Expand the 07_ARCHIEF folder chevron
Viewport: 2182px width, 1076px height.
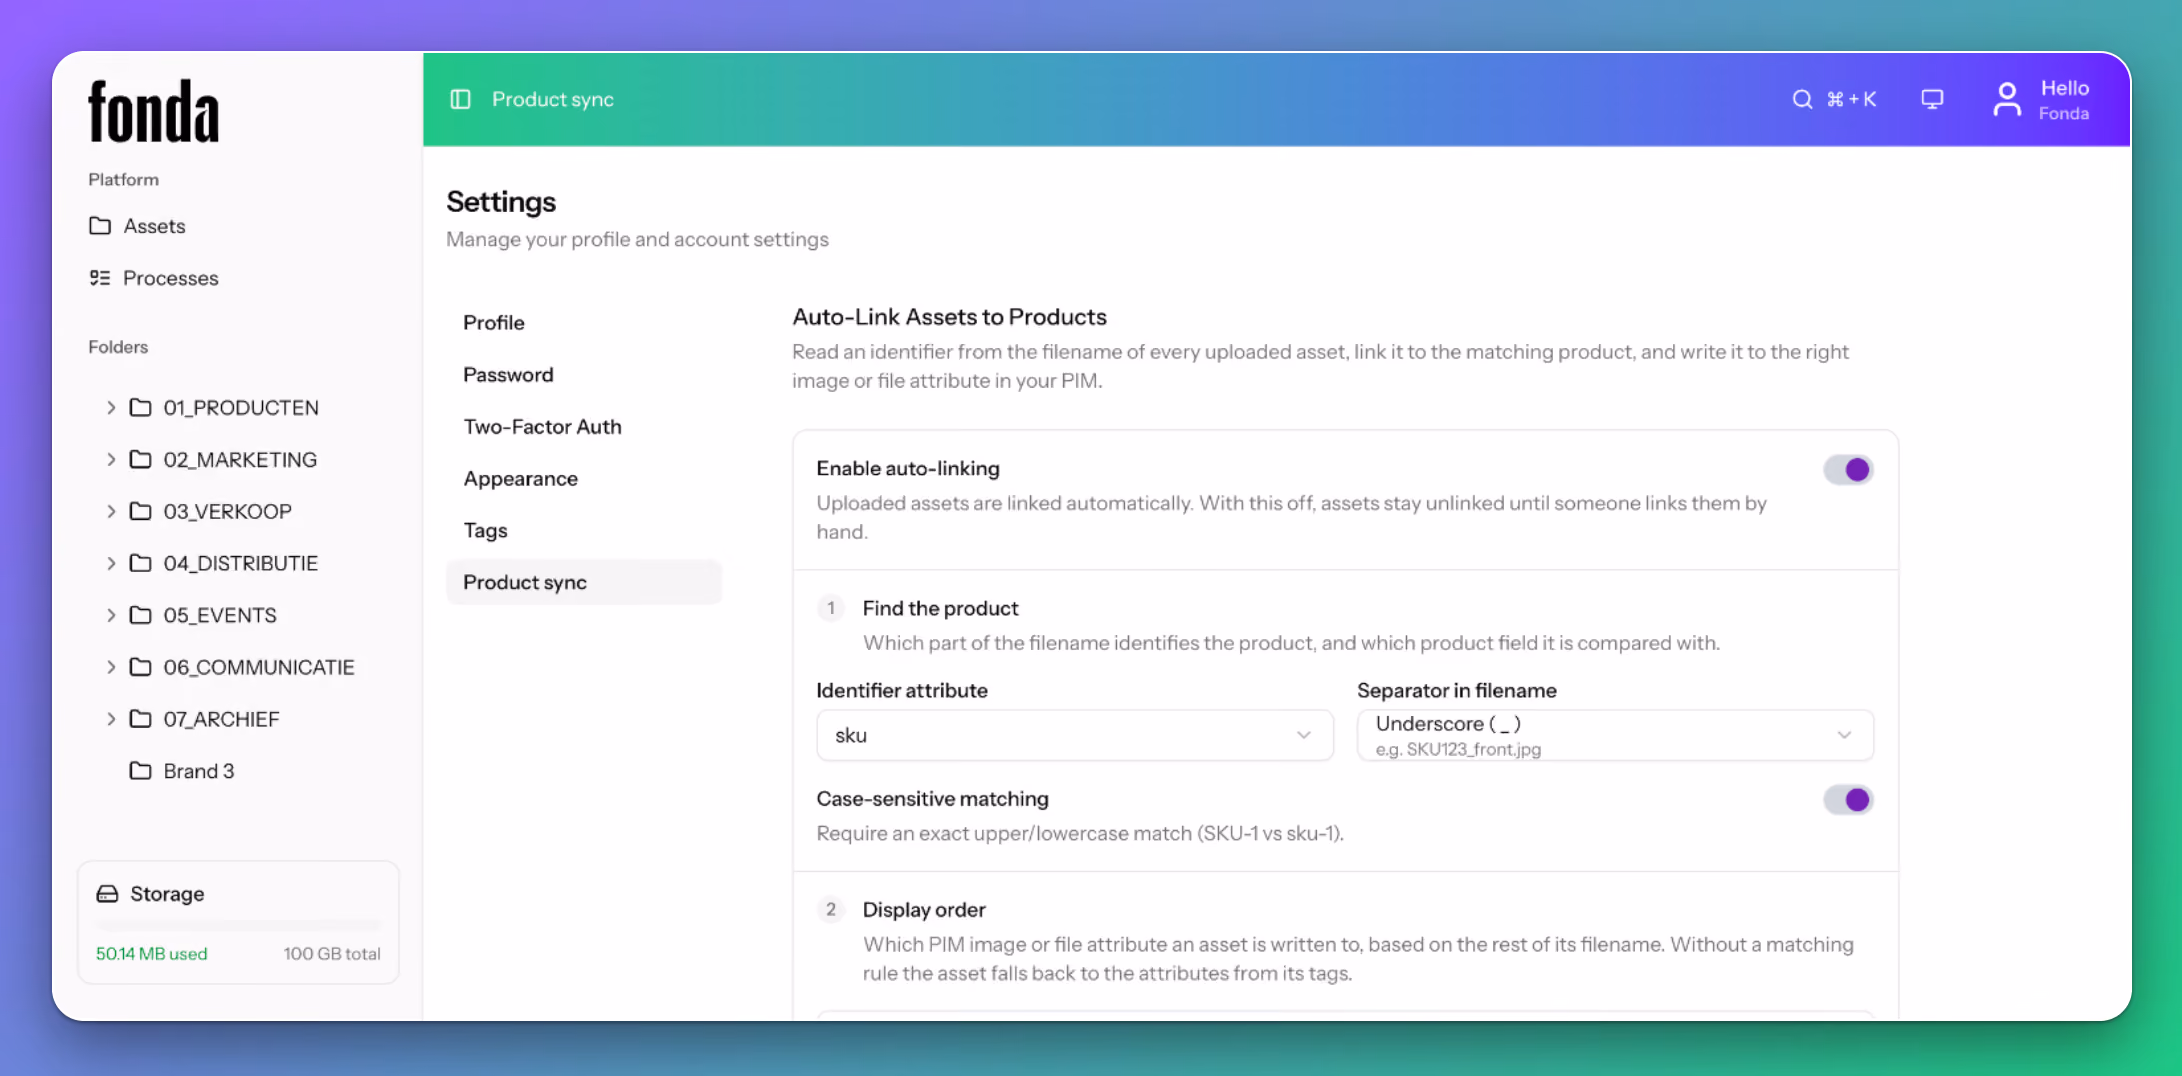click(x=111, y=719)
